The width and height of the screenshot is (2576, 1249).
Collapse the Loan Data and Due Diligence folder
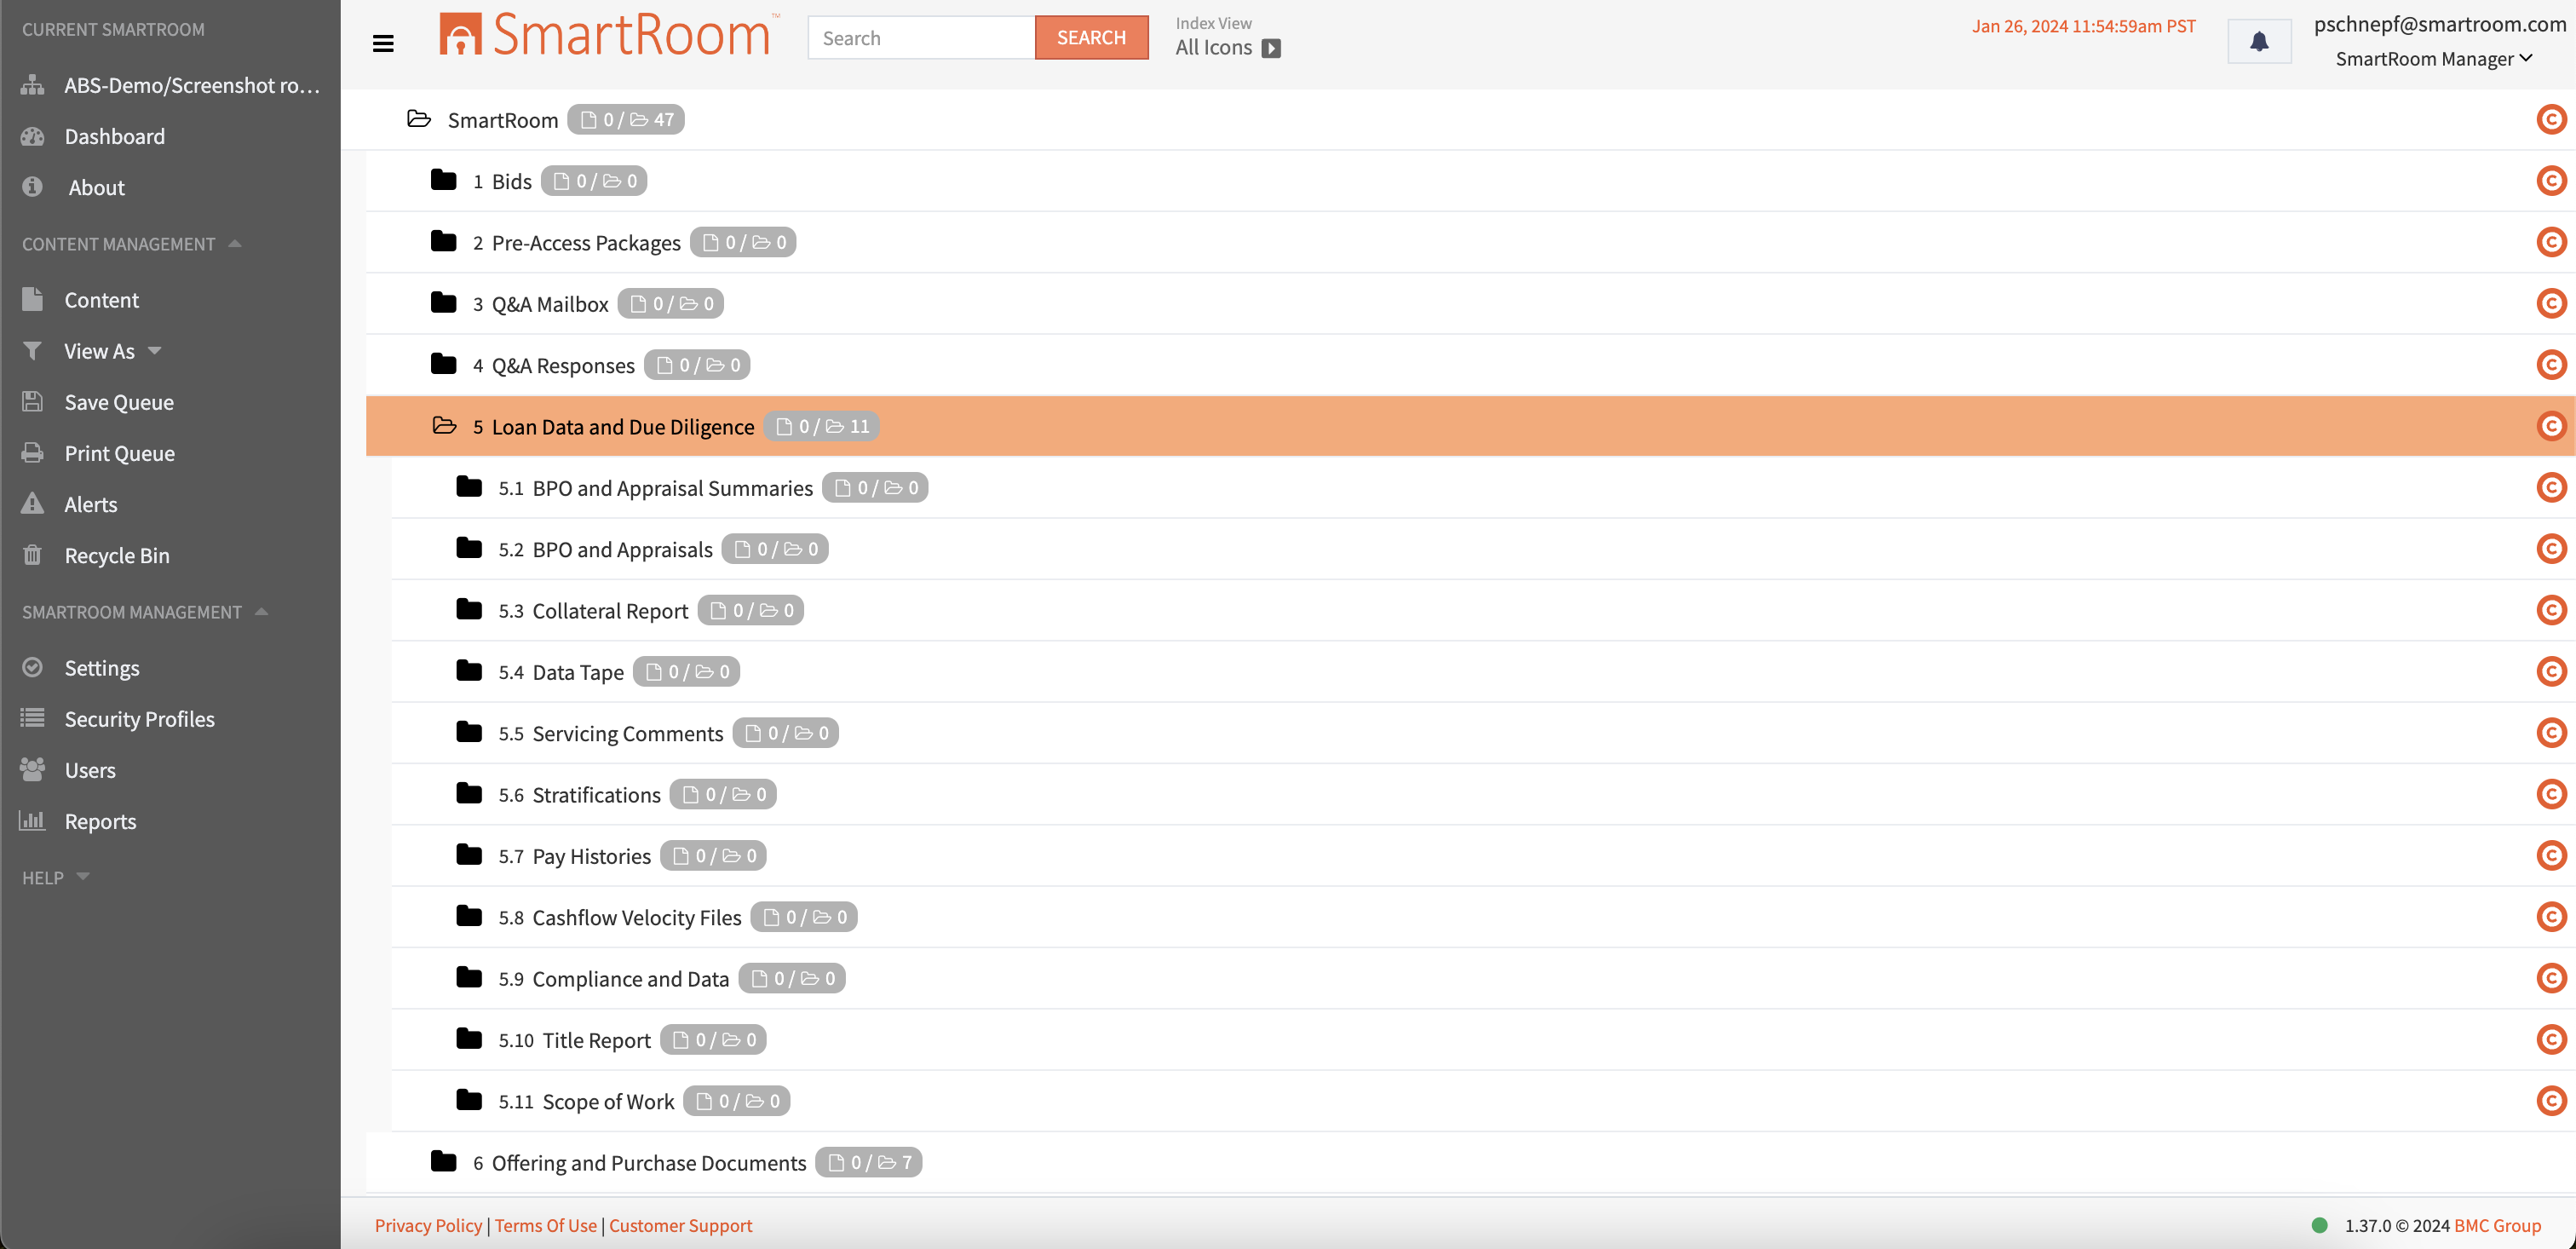(x=444, y=426)
